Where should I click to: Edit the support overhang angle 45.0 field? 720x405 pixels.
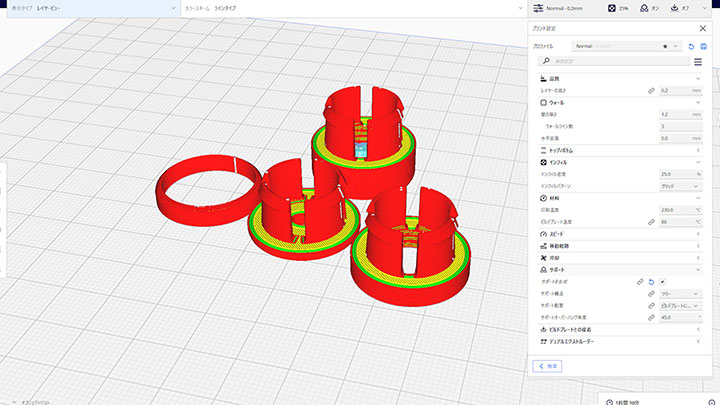[x=681, y=318]
